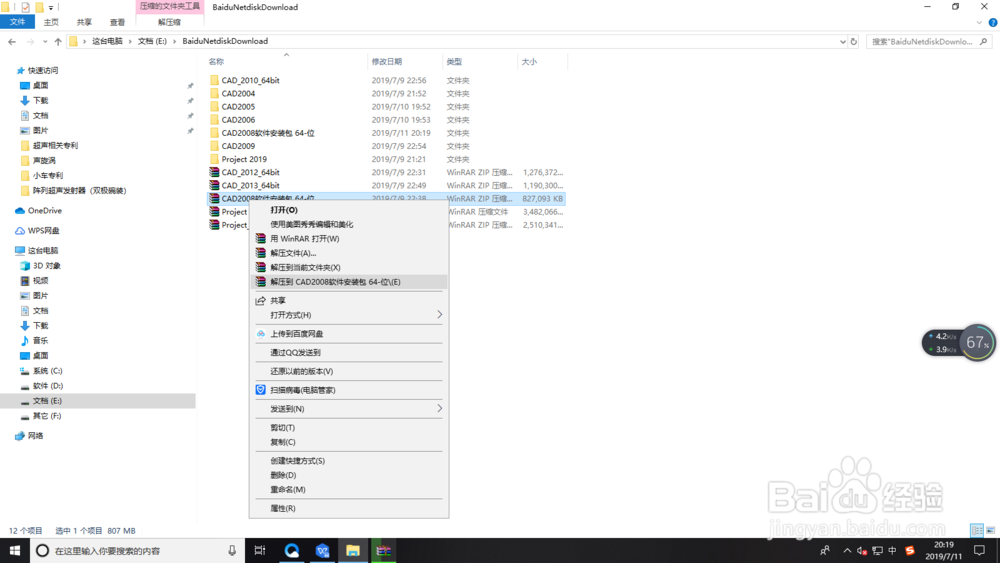Click the OneDrive cloud icon in sidebar
This screenshot has height=563, width=1000.
(x=20, y=210)
